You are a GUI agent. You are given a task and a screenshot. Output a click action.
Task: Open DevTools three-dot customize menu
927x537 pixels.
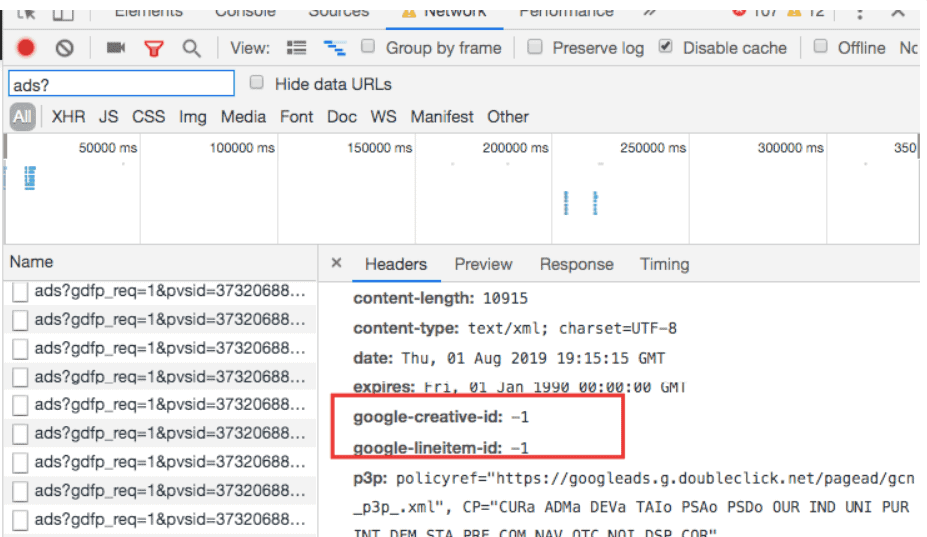tap(860, 12)
